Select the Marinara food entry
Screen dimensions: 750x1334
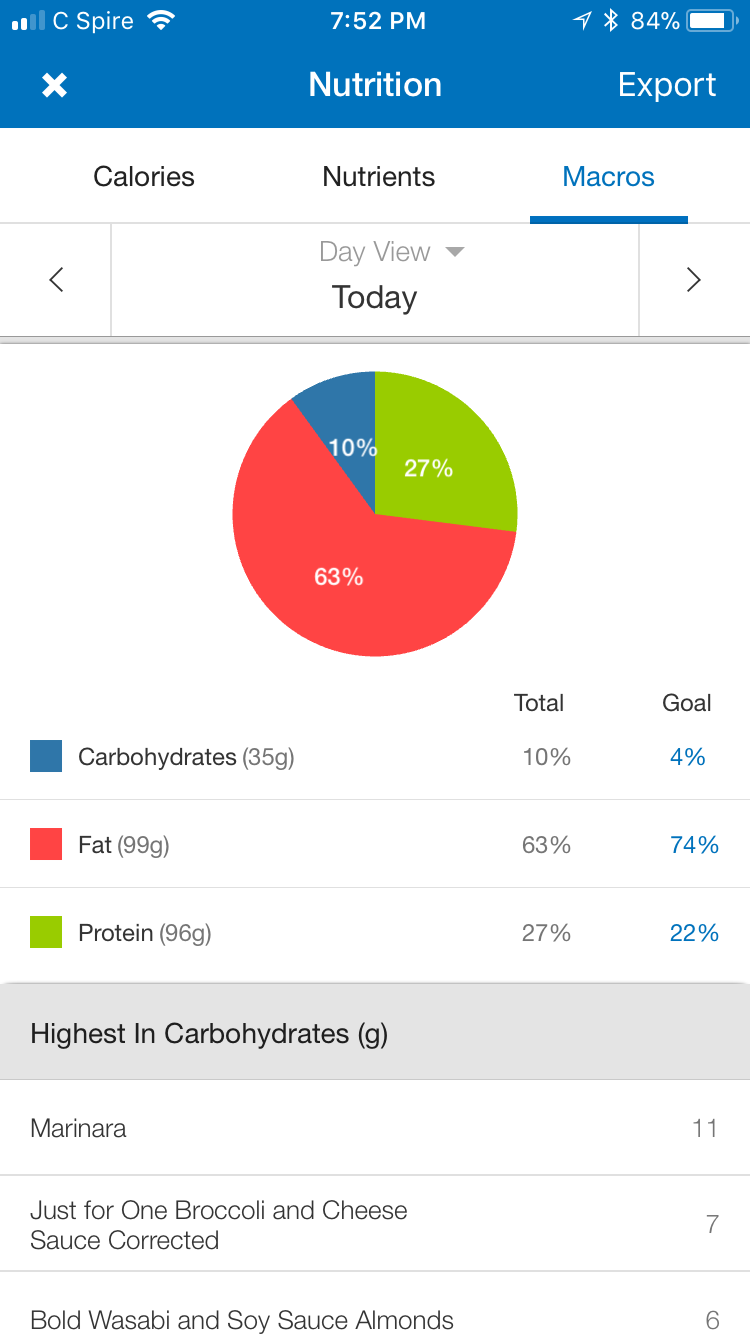coord(374,1128)
